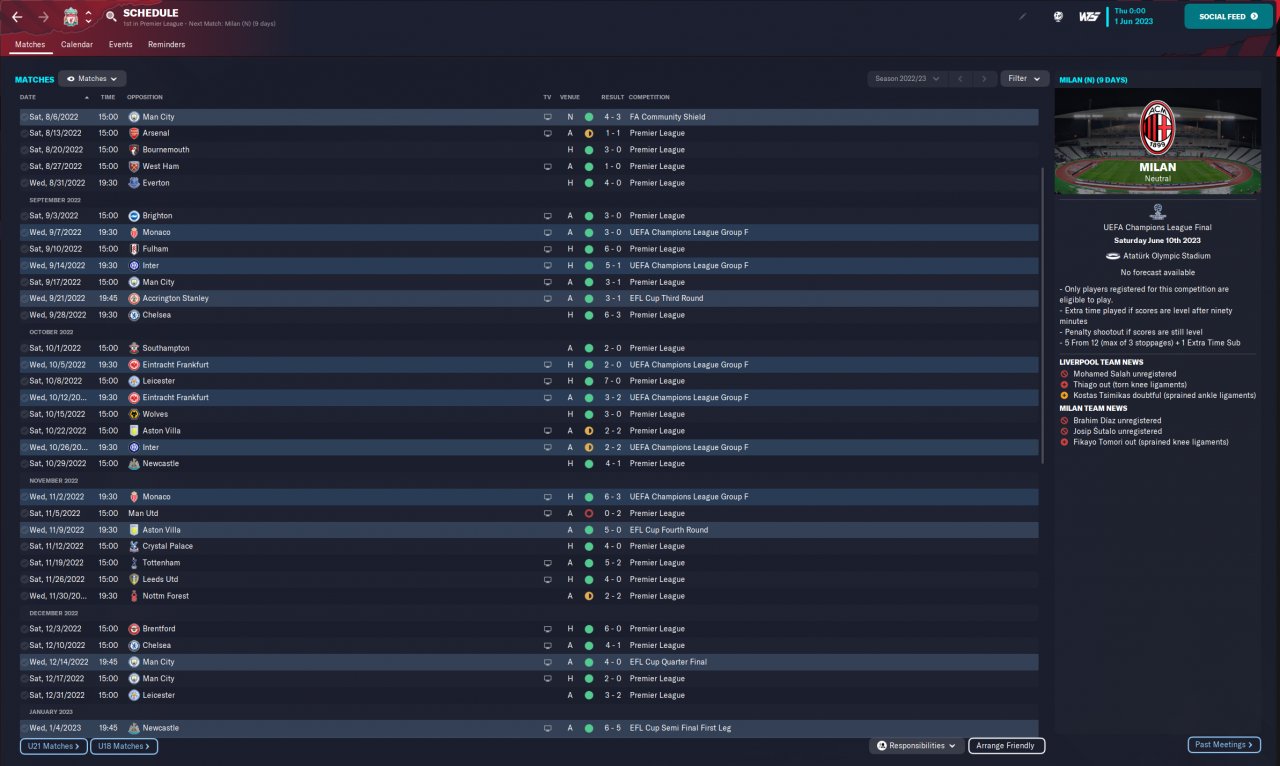Click the Bournemouth club crest
The width and height of the screenshot is (1280, 766).
pyautogui.click(x=134, y=150)
